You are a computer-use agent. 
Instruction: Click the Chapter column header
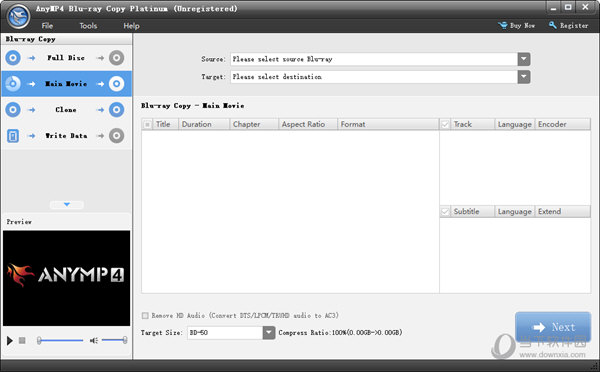pos(254,124)
